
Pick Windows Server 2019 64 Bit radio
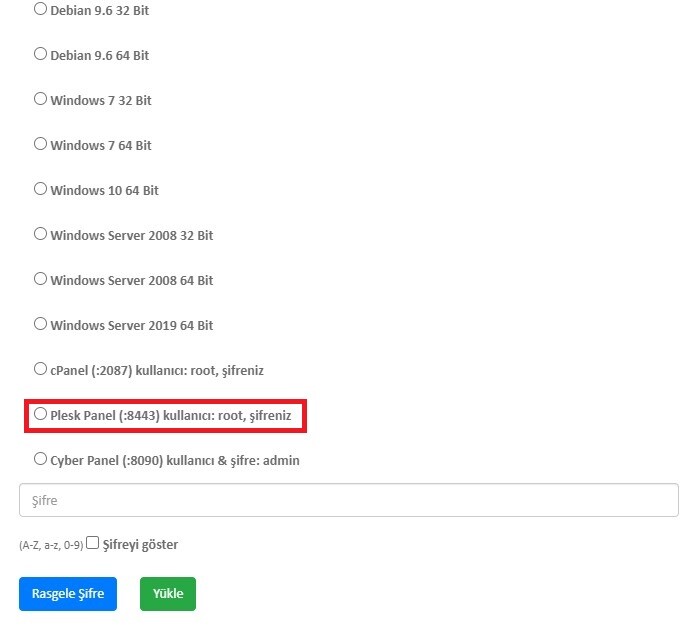pos(40,324)
